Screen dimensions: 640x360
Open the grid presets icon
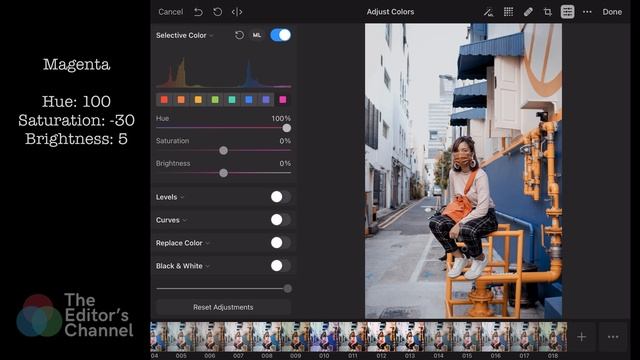click(508, 12)
